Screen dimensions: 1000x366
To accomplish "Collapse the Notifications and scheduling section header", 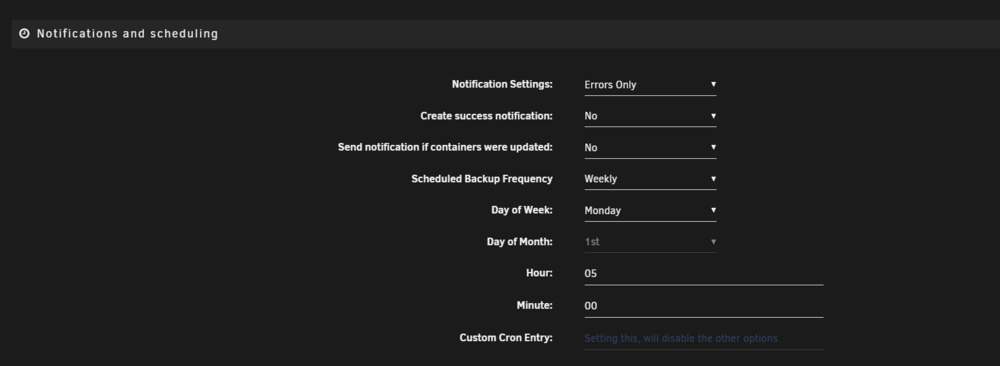I will click(506, 34).
